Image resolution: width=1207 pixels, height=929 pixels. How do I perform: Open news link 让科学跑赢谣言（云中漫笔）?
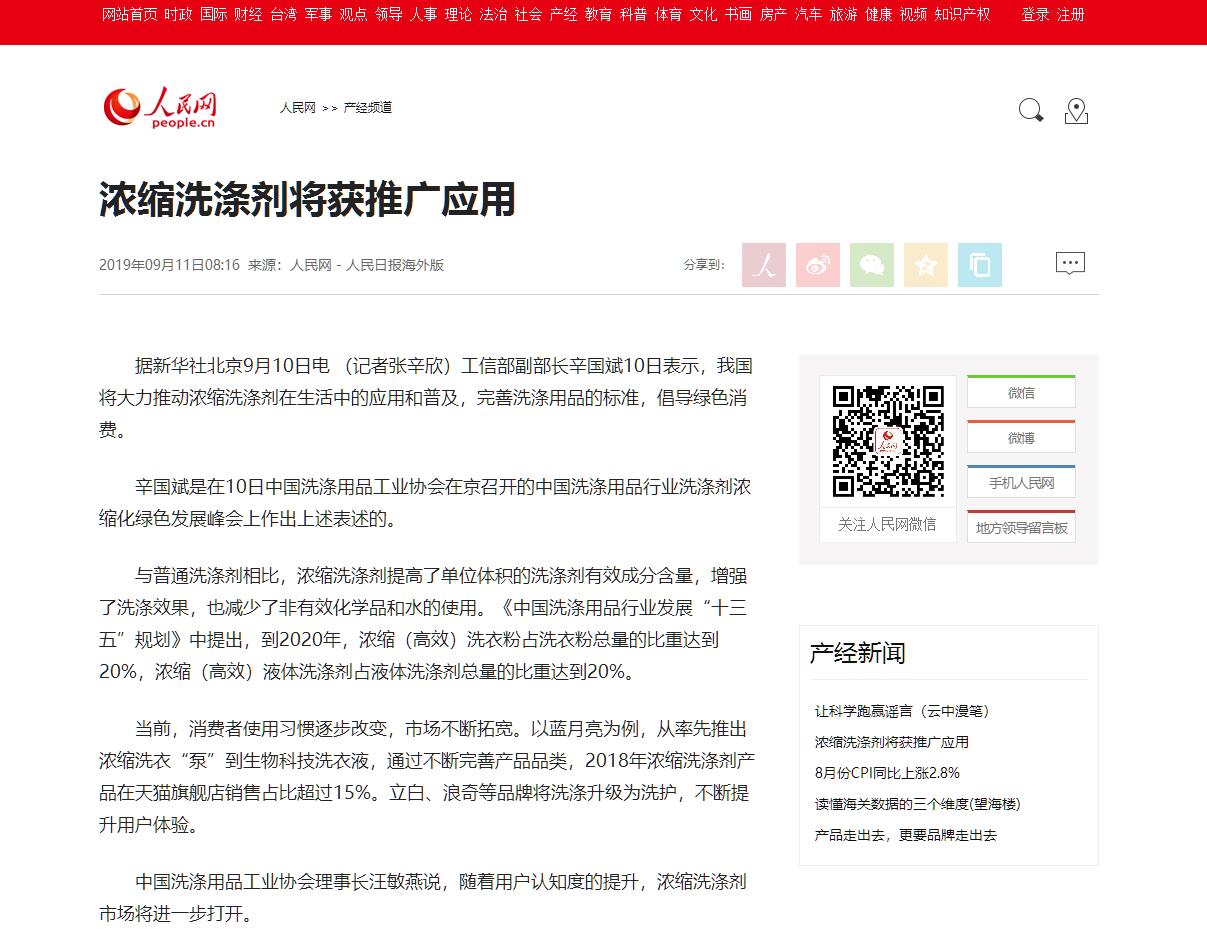902,711
